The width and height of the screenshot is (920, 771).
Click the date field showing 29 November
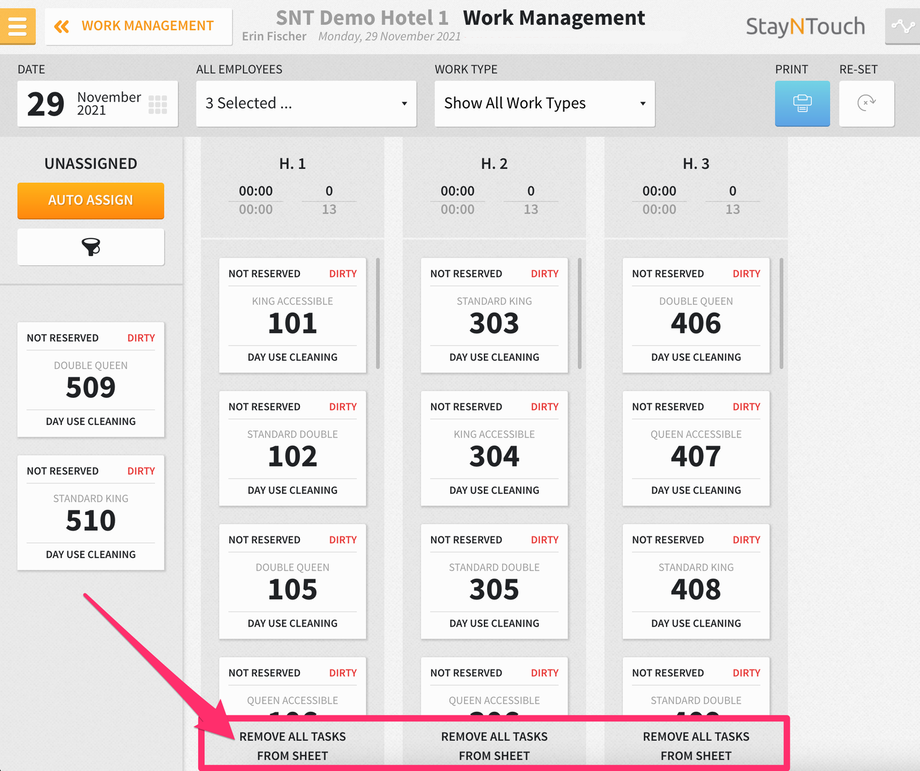[97, 104]
